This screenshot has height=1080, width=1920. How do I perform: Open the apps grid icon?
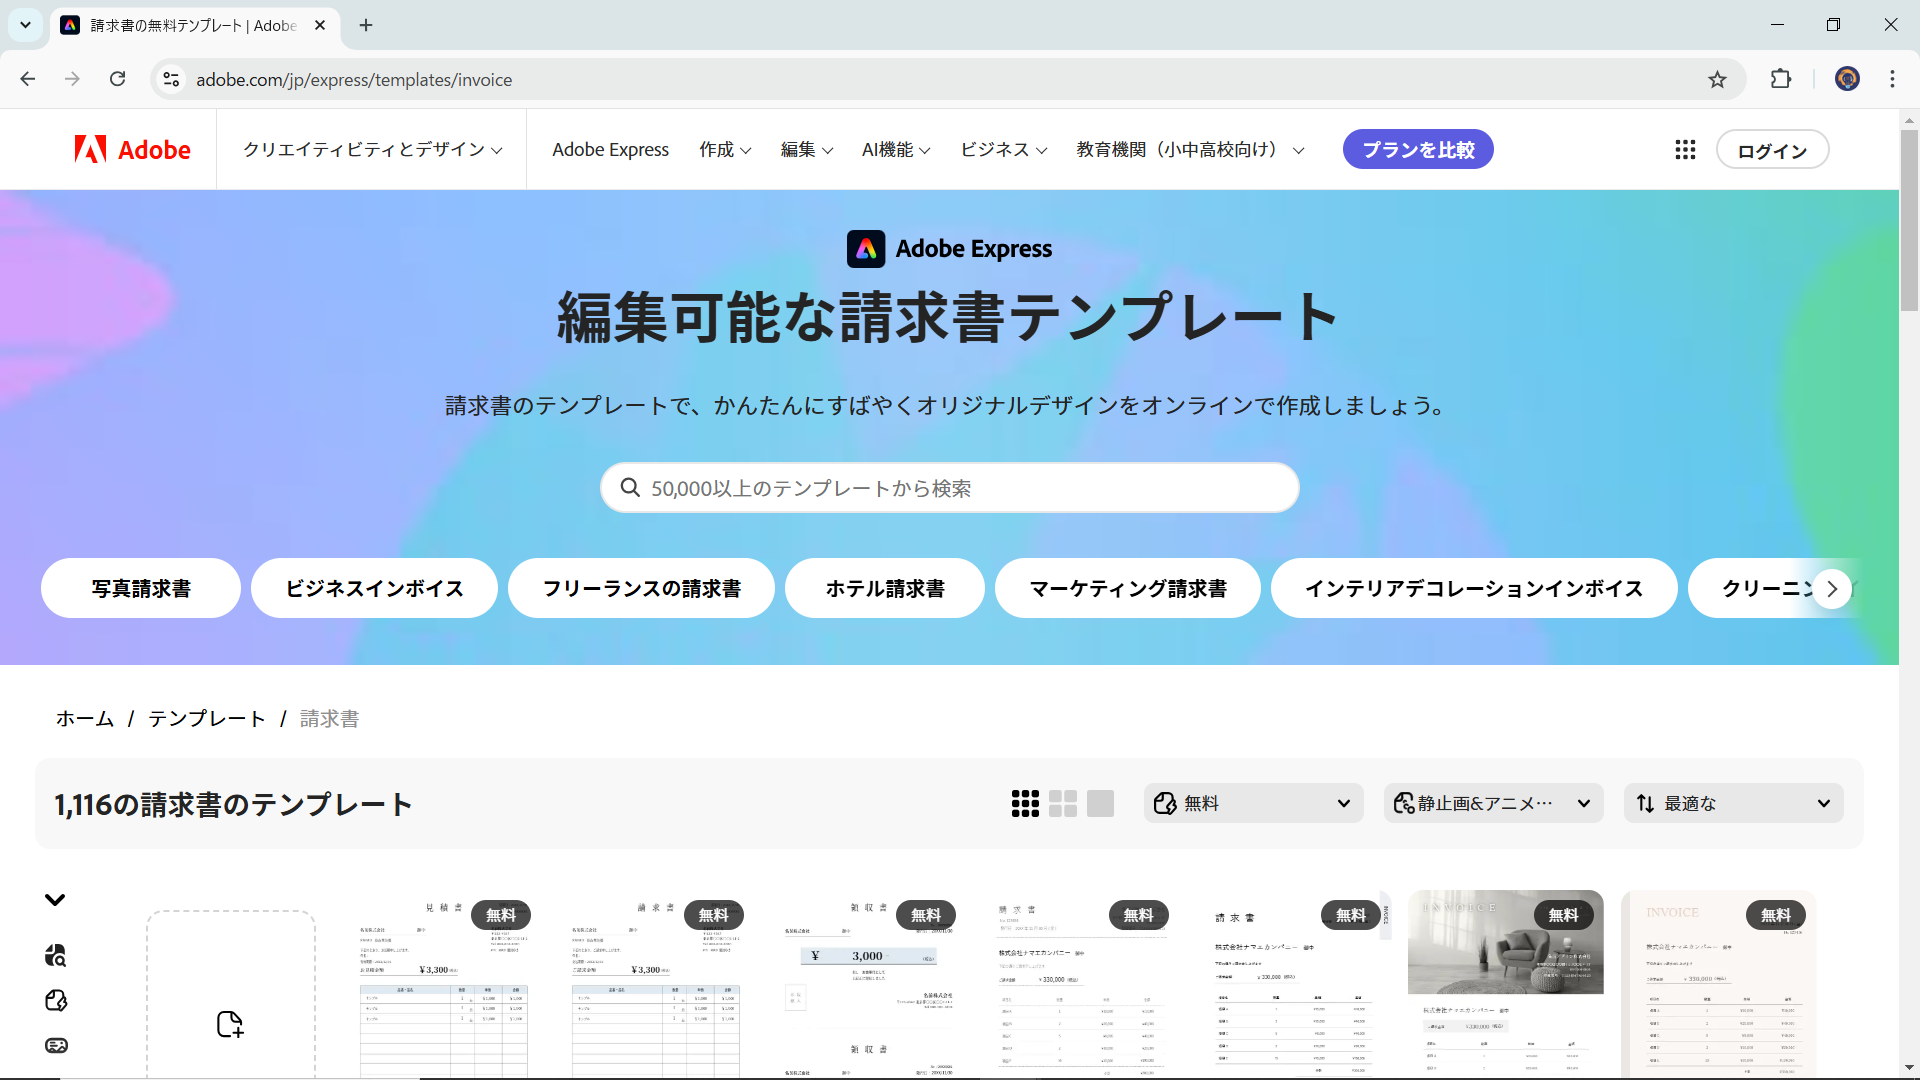click(x=1685, y=150)
